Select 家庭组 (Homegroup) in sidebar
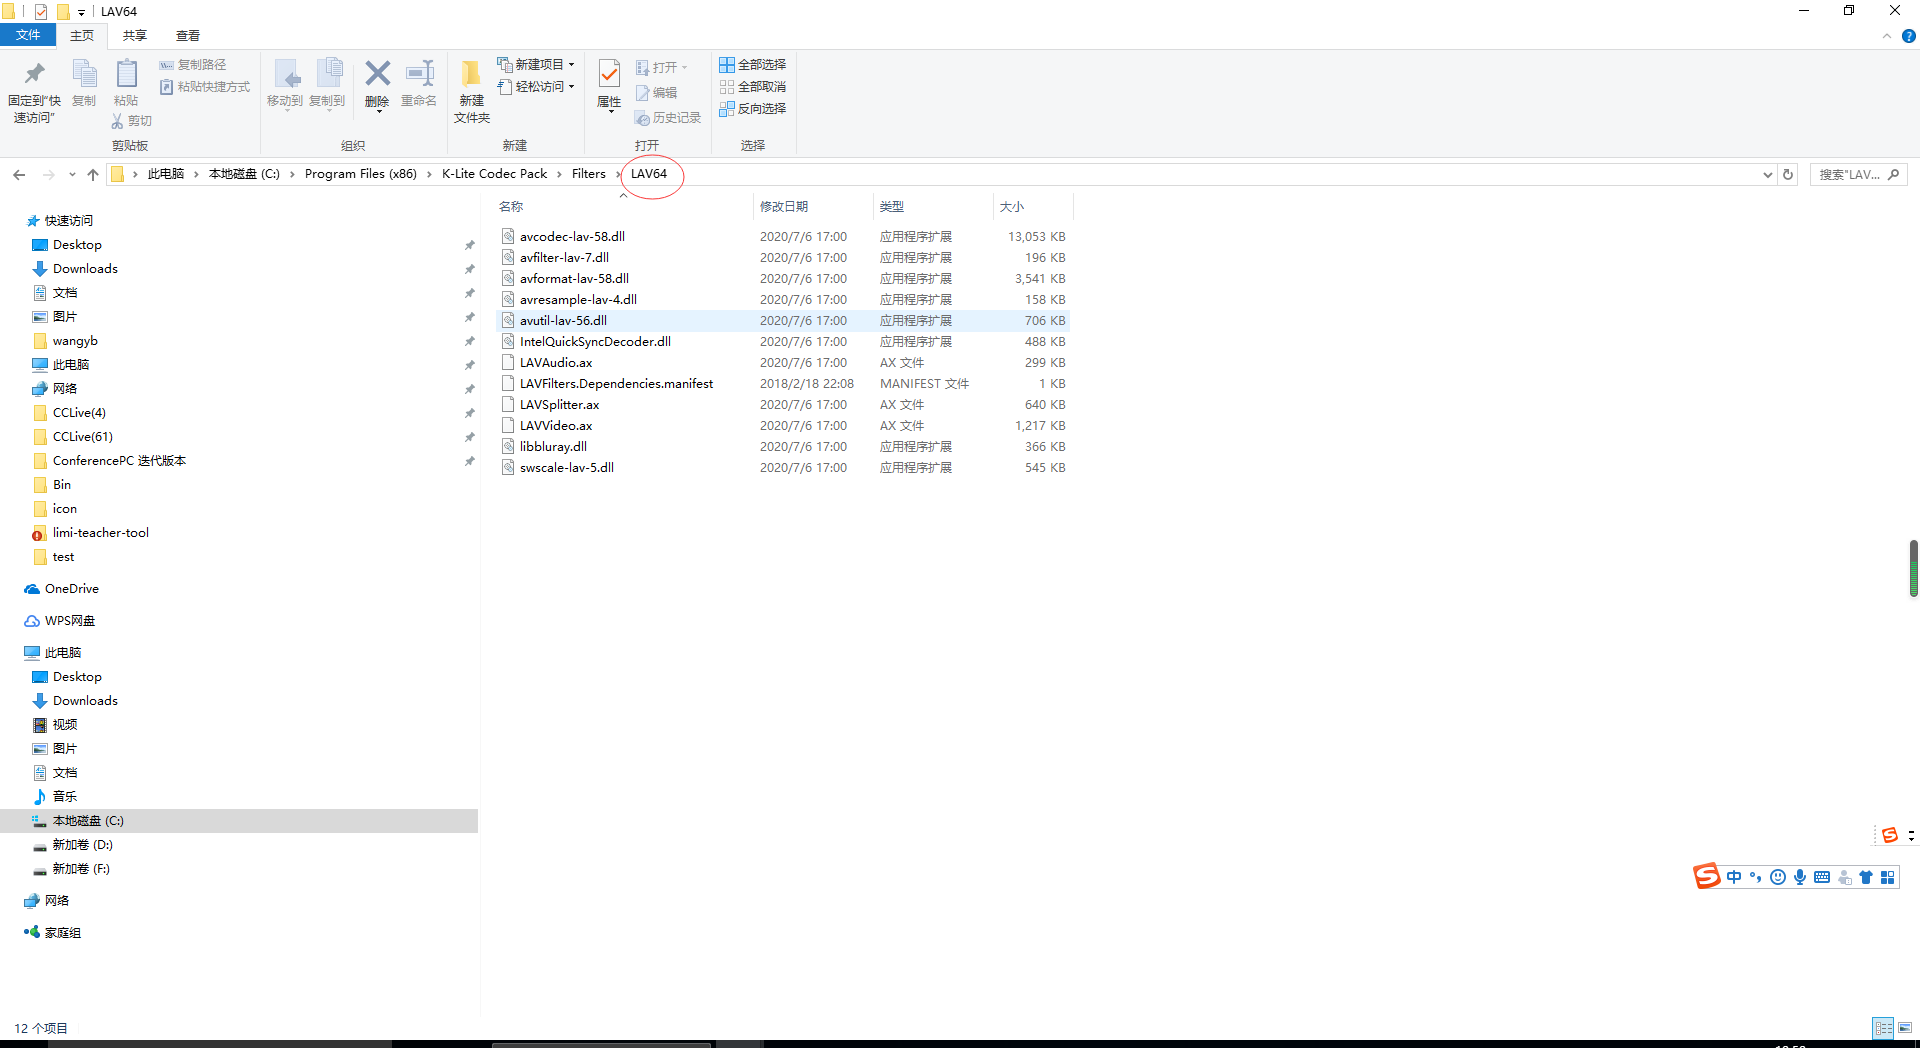This screenshot has width=1920, height=1048. click(62, 933)
